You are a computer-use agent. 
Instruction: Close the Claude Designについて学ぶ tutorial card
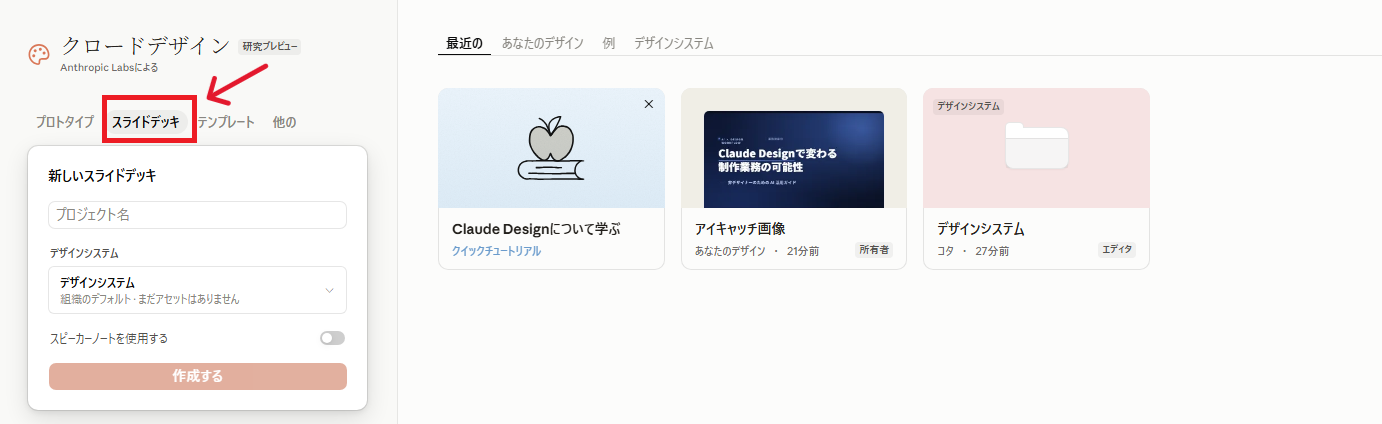click(648, 104)
